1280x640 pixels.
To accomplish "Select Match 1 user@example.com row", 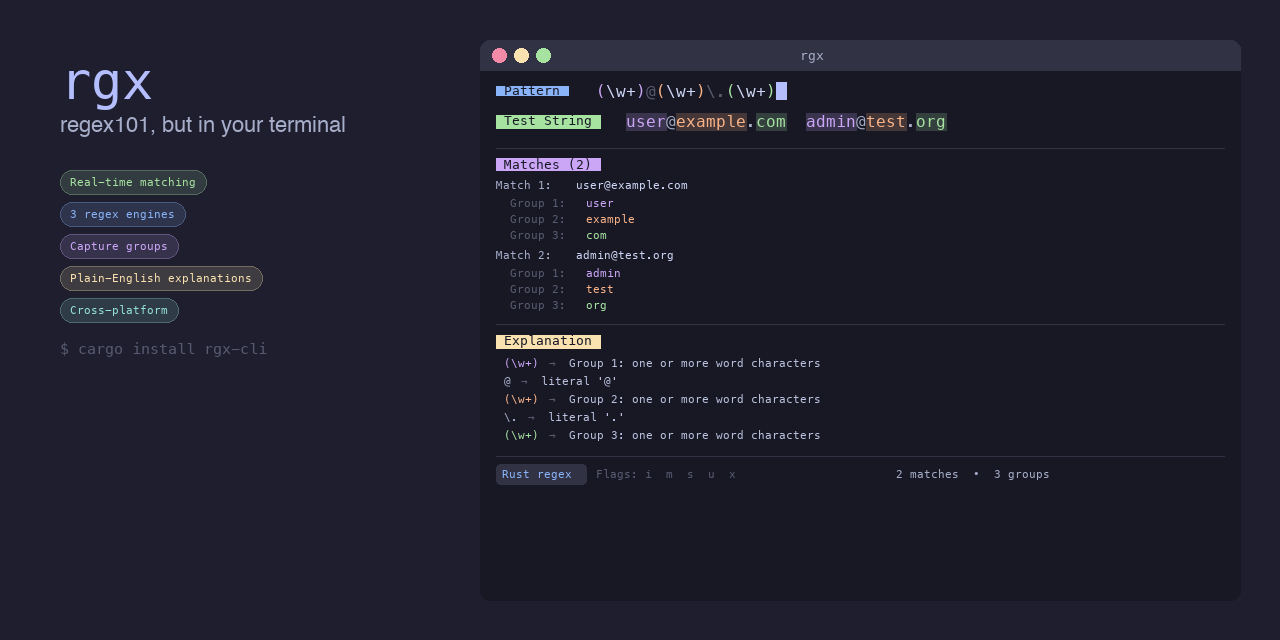I will [x=592, y=185].
